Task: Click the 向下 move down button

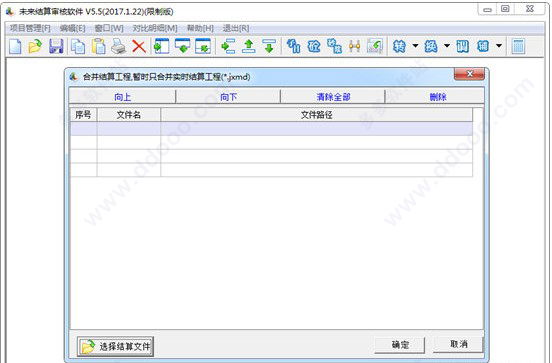Action: click(228, 96)
